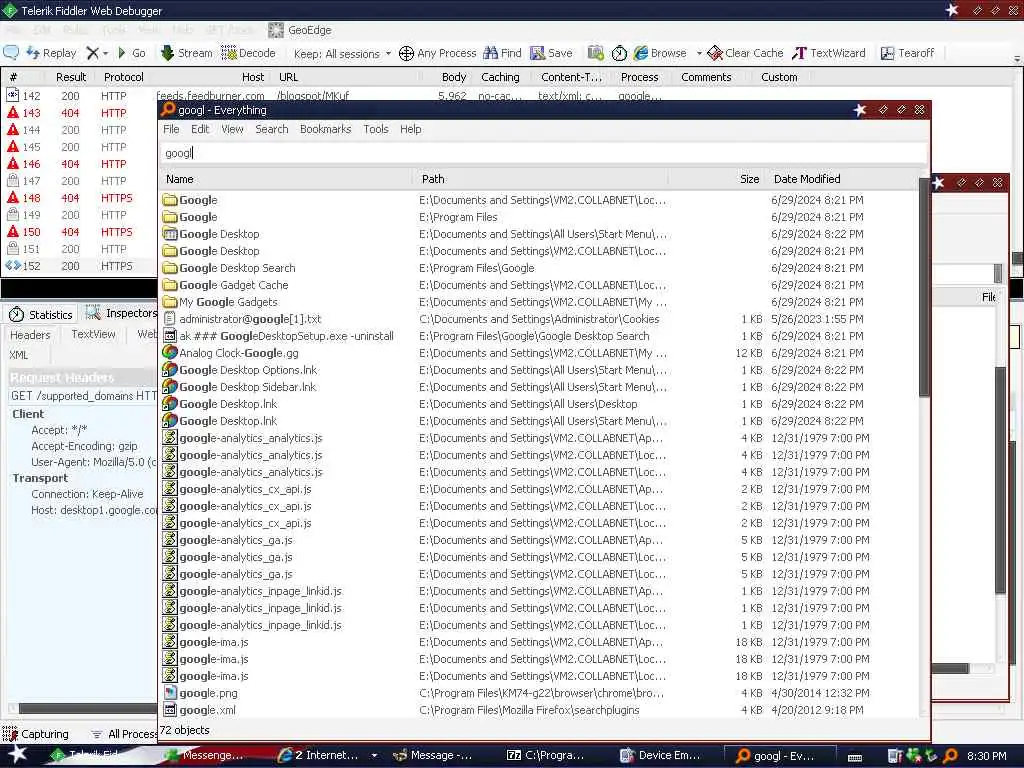Switch to C:\Progra... taskbar button
This screenshot has height=768, width=1024.
pyautogui.click(x=545, y=756)
